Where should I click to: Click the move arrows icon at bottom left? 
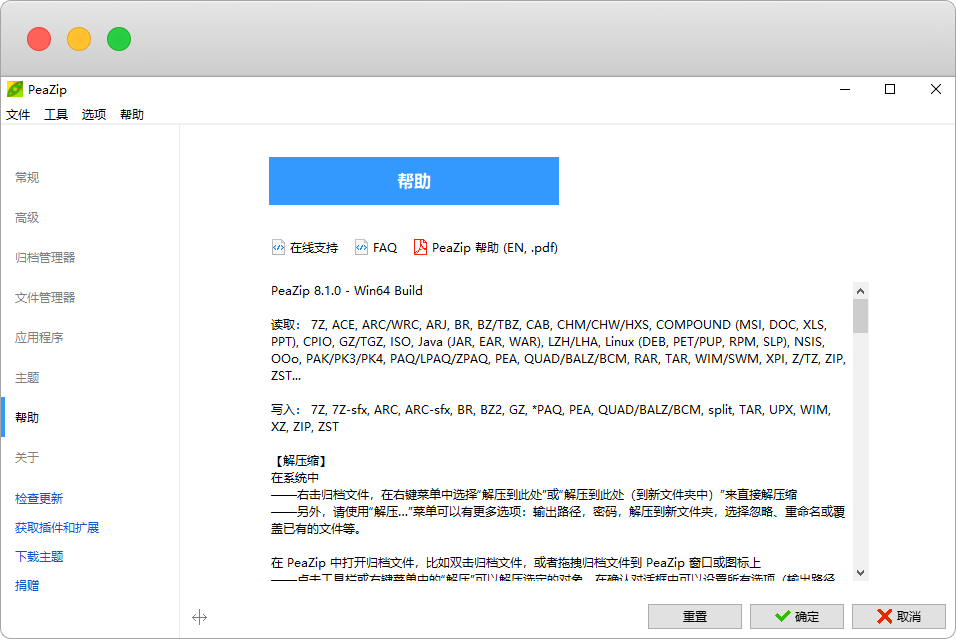199,617
